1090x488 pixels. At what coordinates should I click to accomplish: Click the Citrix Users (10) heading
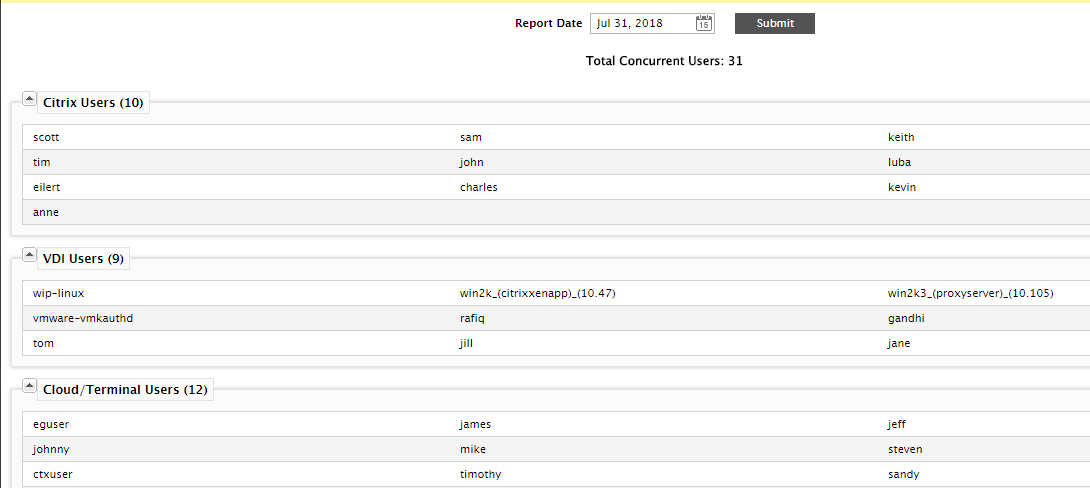tap(93, 103)
